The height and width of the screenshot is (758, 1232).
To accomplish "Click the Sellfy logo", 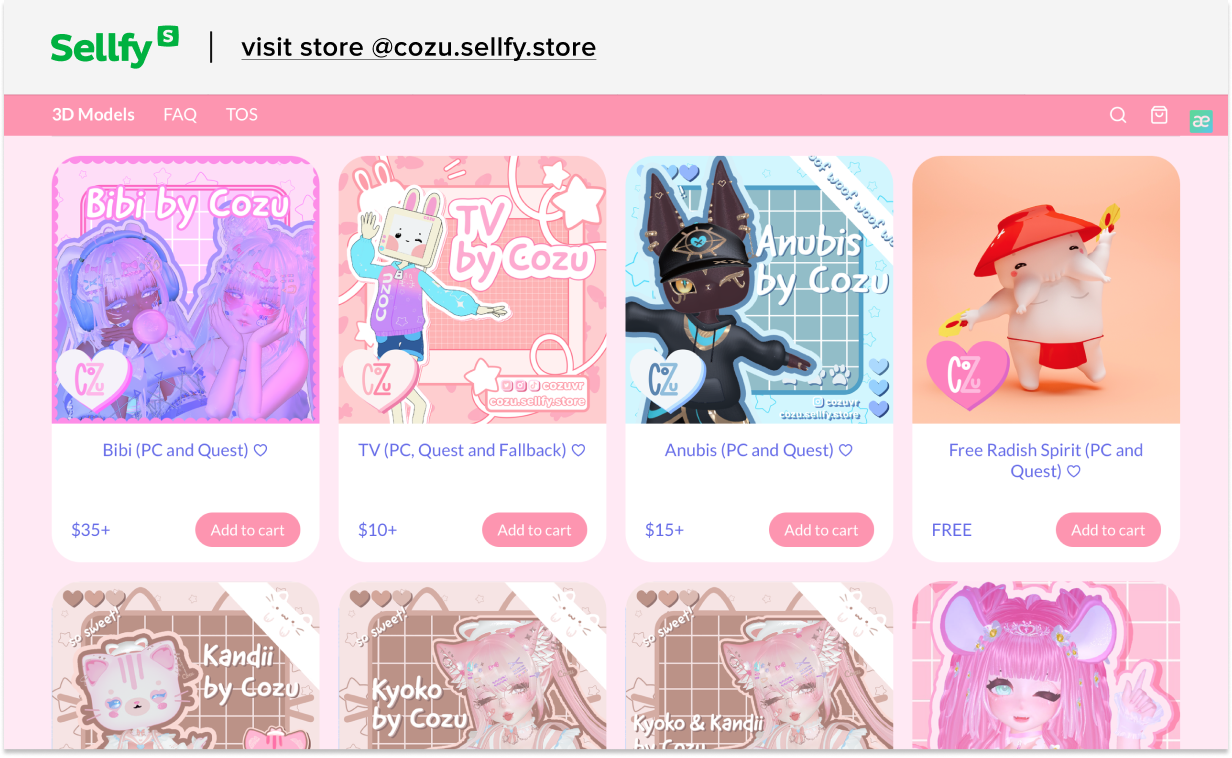I will 115,47.
